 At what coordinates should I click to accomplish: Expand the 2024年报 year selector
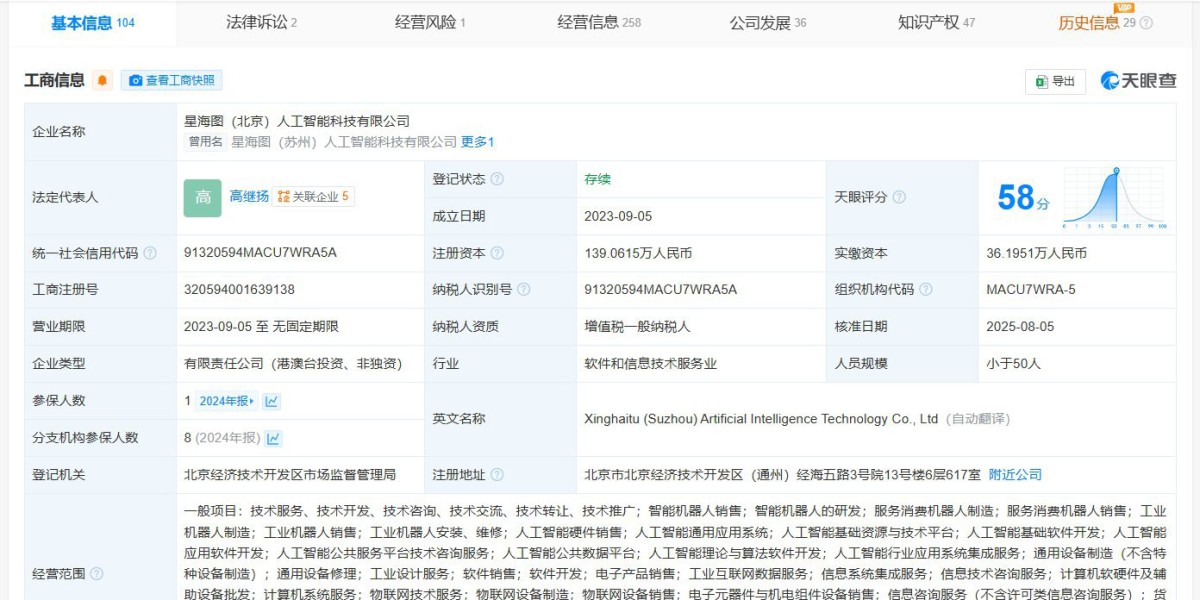coord(226,401)
